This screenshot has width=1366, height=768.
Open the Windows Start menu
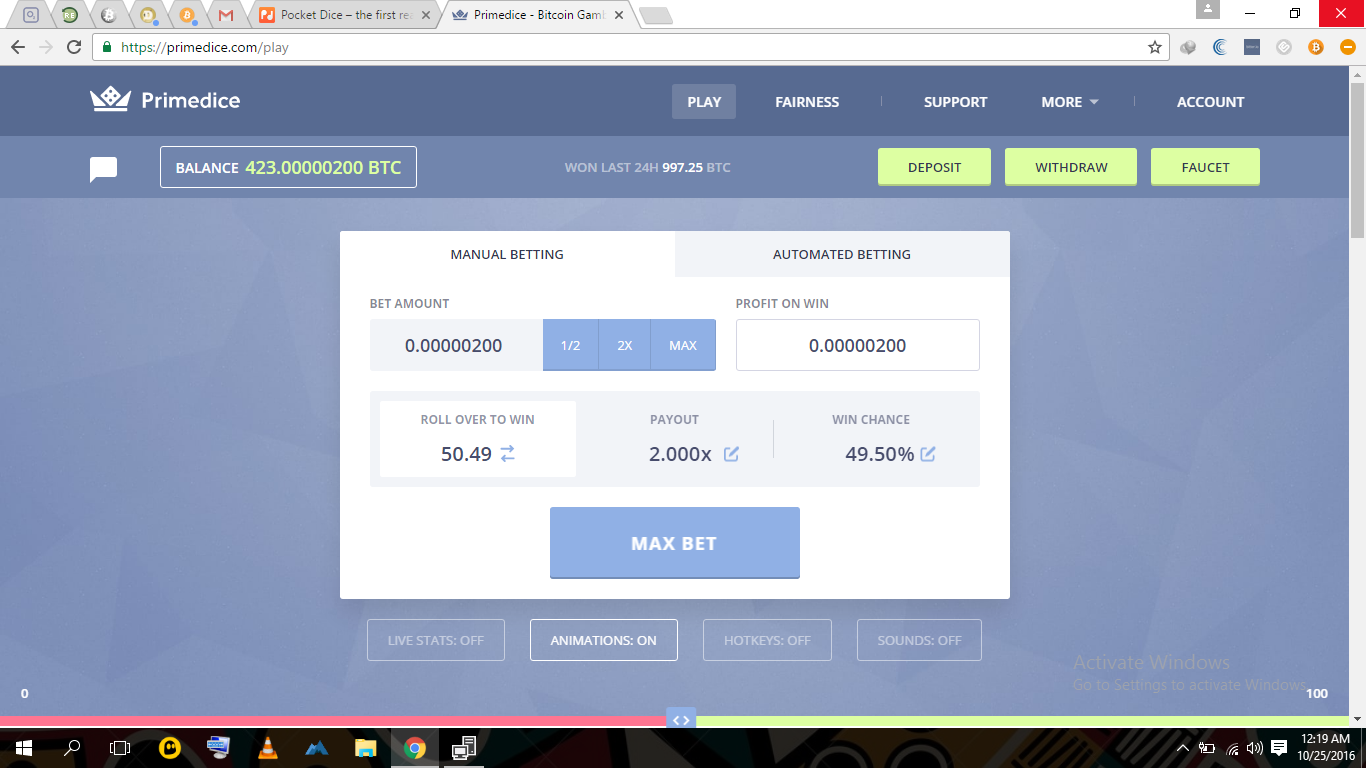(x=23, y=747)
